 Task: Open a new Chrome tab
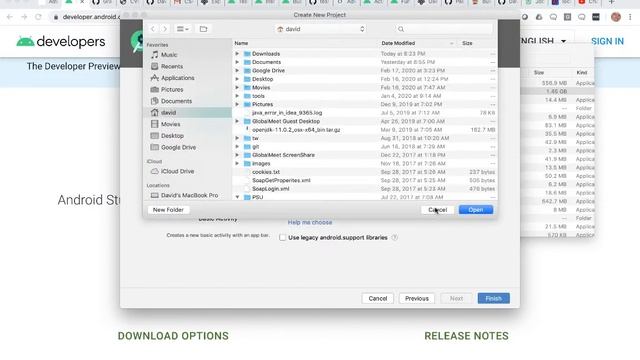(x=611, y=2)
